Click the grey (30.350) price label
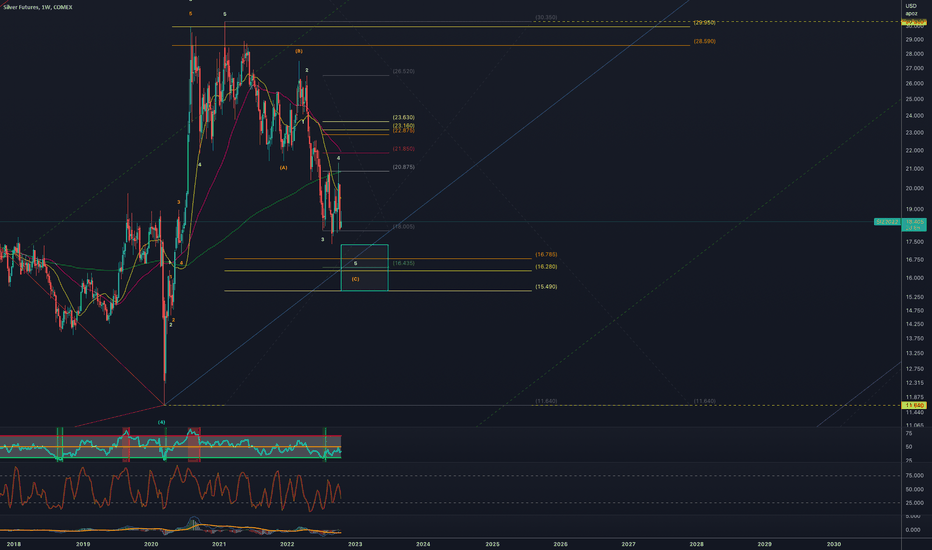The width and height of the screenshot is (932, 550). tap(546, 17)
